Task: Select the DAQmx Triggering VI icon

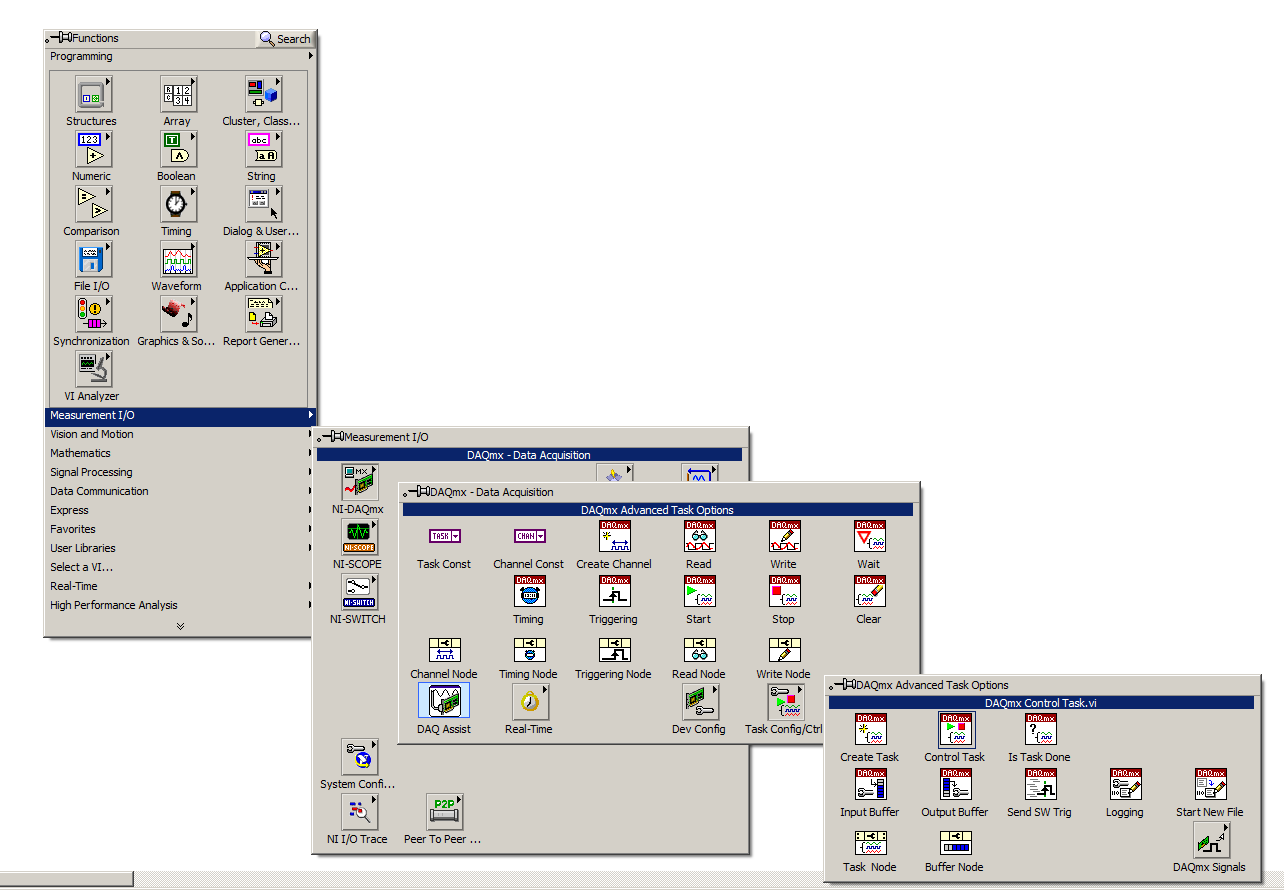Action: 614,592
